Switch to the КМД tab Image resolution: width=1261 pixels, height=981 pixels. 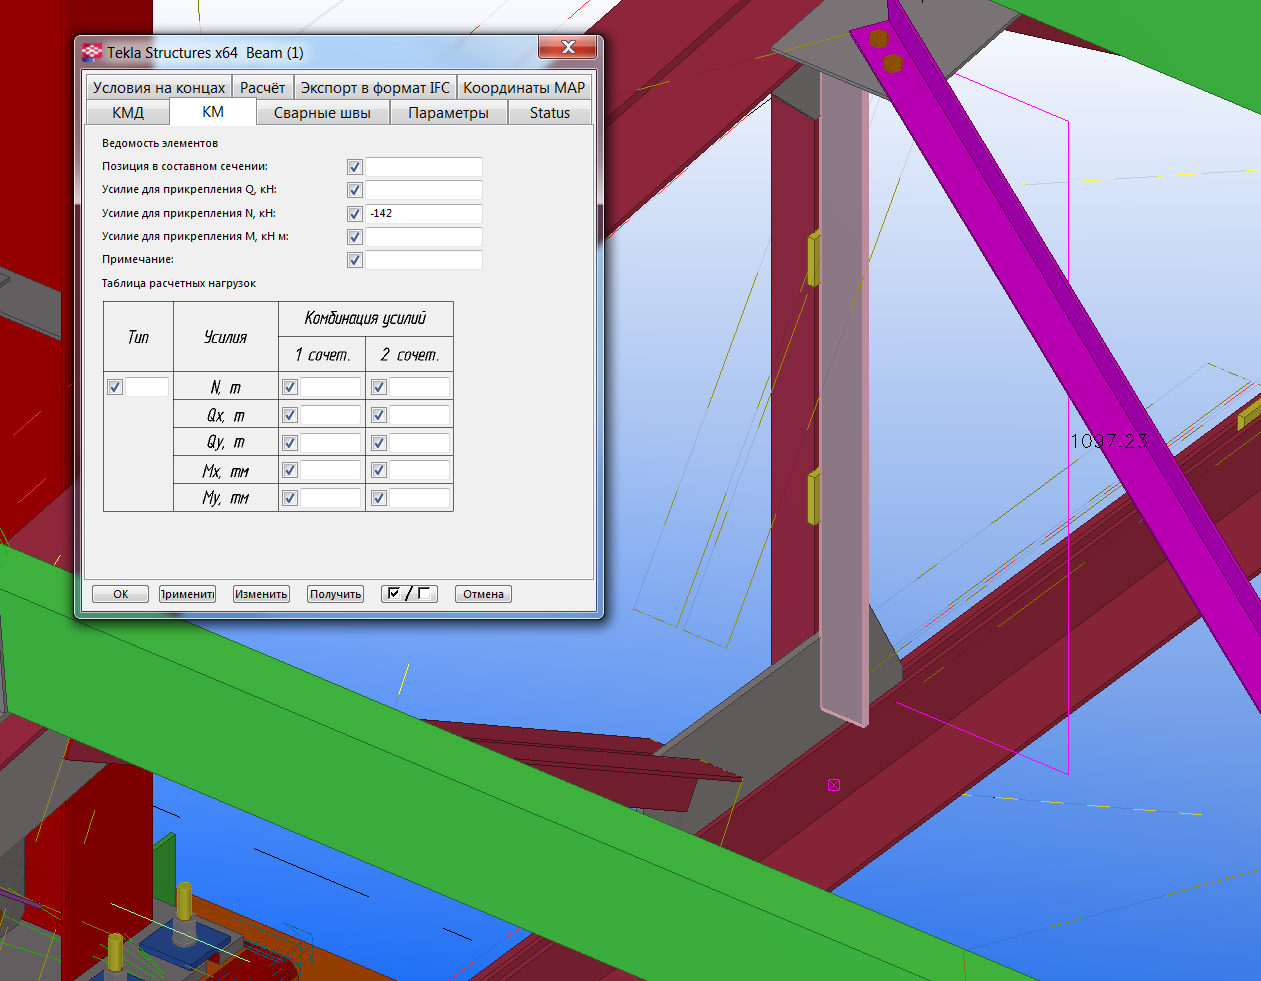coord(128,113)
